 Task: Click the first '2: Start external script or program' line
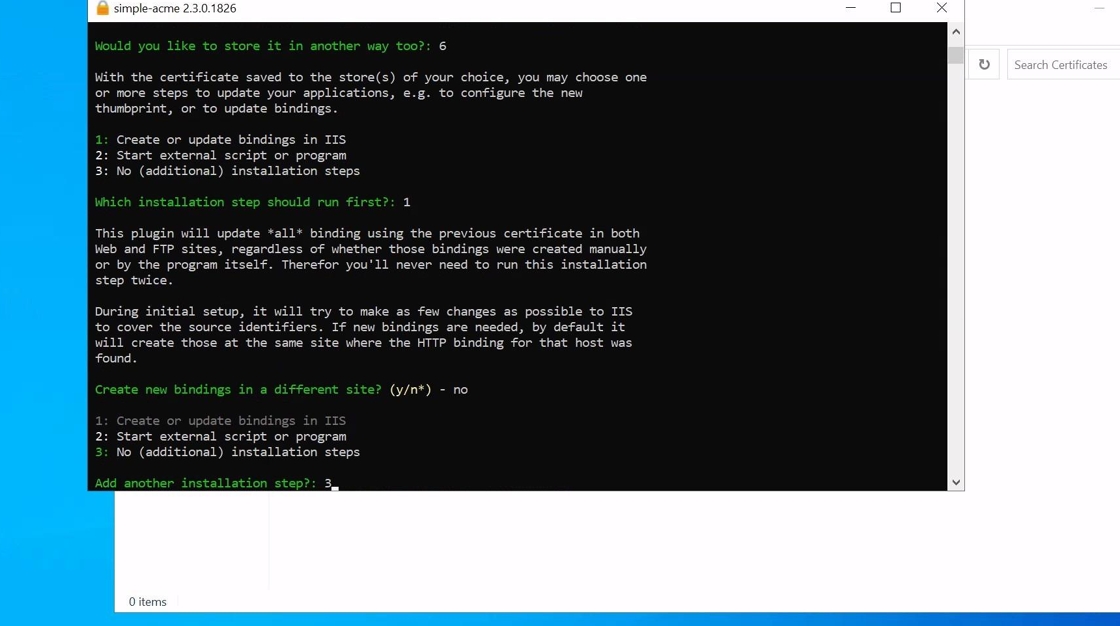[x=220, y=155]
